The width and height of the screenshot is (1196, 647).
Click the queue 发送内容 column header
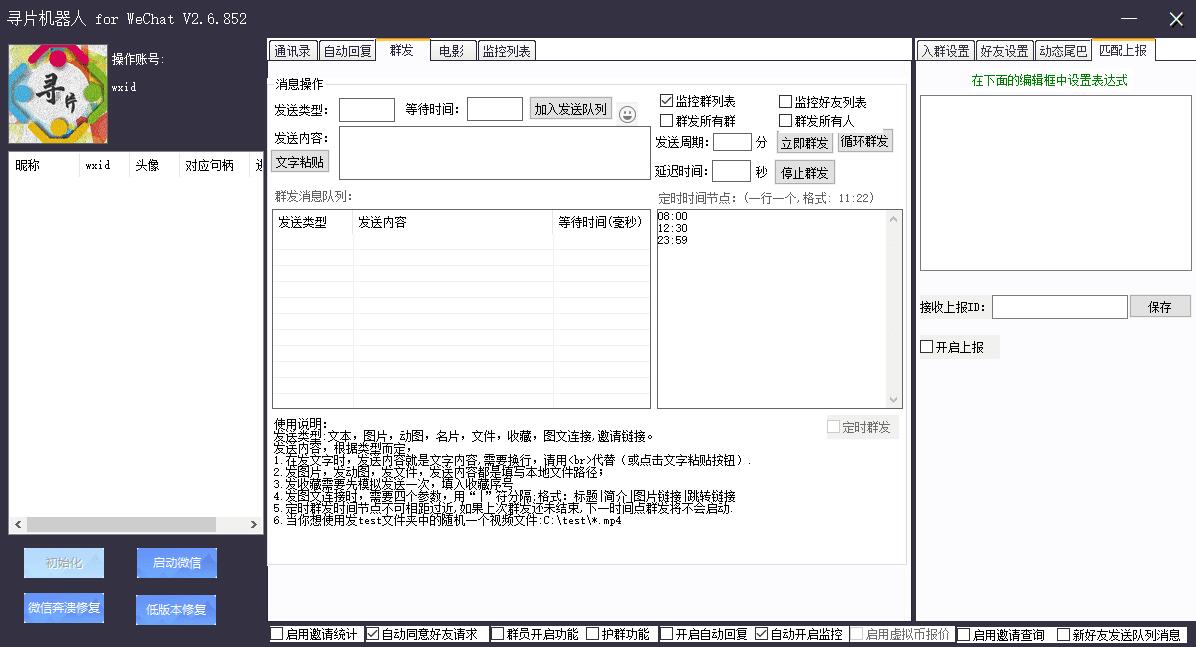(x=453, y=222)
